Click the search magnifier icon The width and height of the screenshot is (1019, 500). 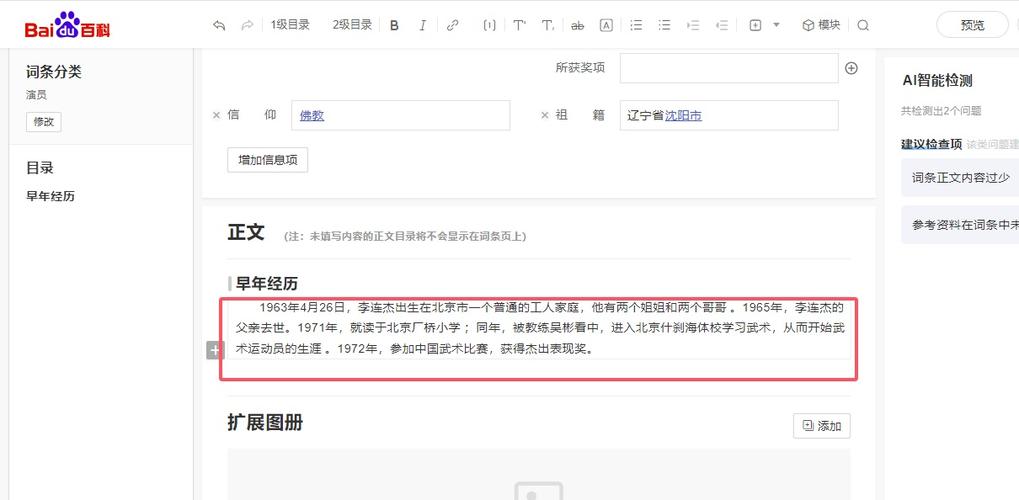coord(863,25)
